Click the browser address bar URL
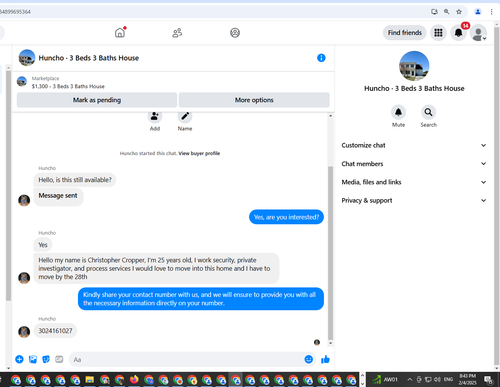 (x=15, y=12)
